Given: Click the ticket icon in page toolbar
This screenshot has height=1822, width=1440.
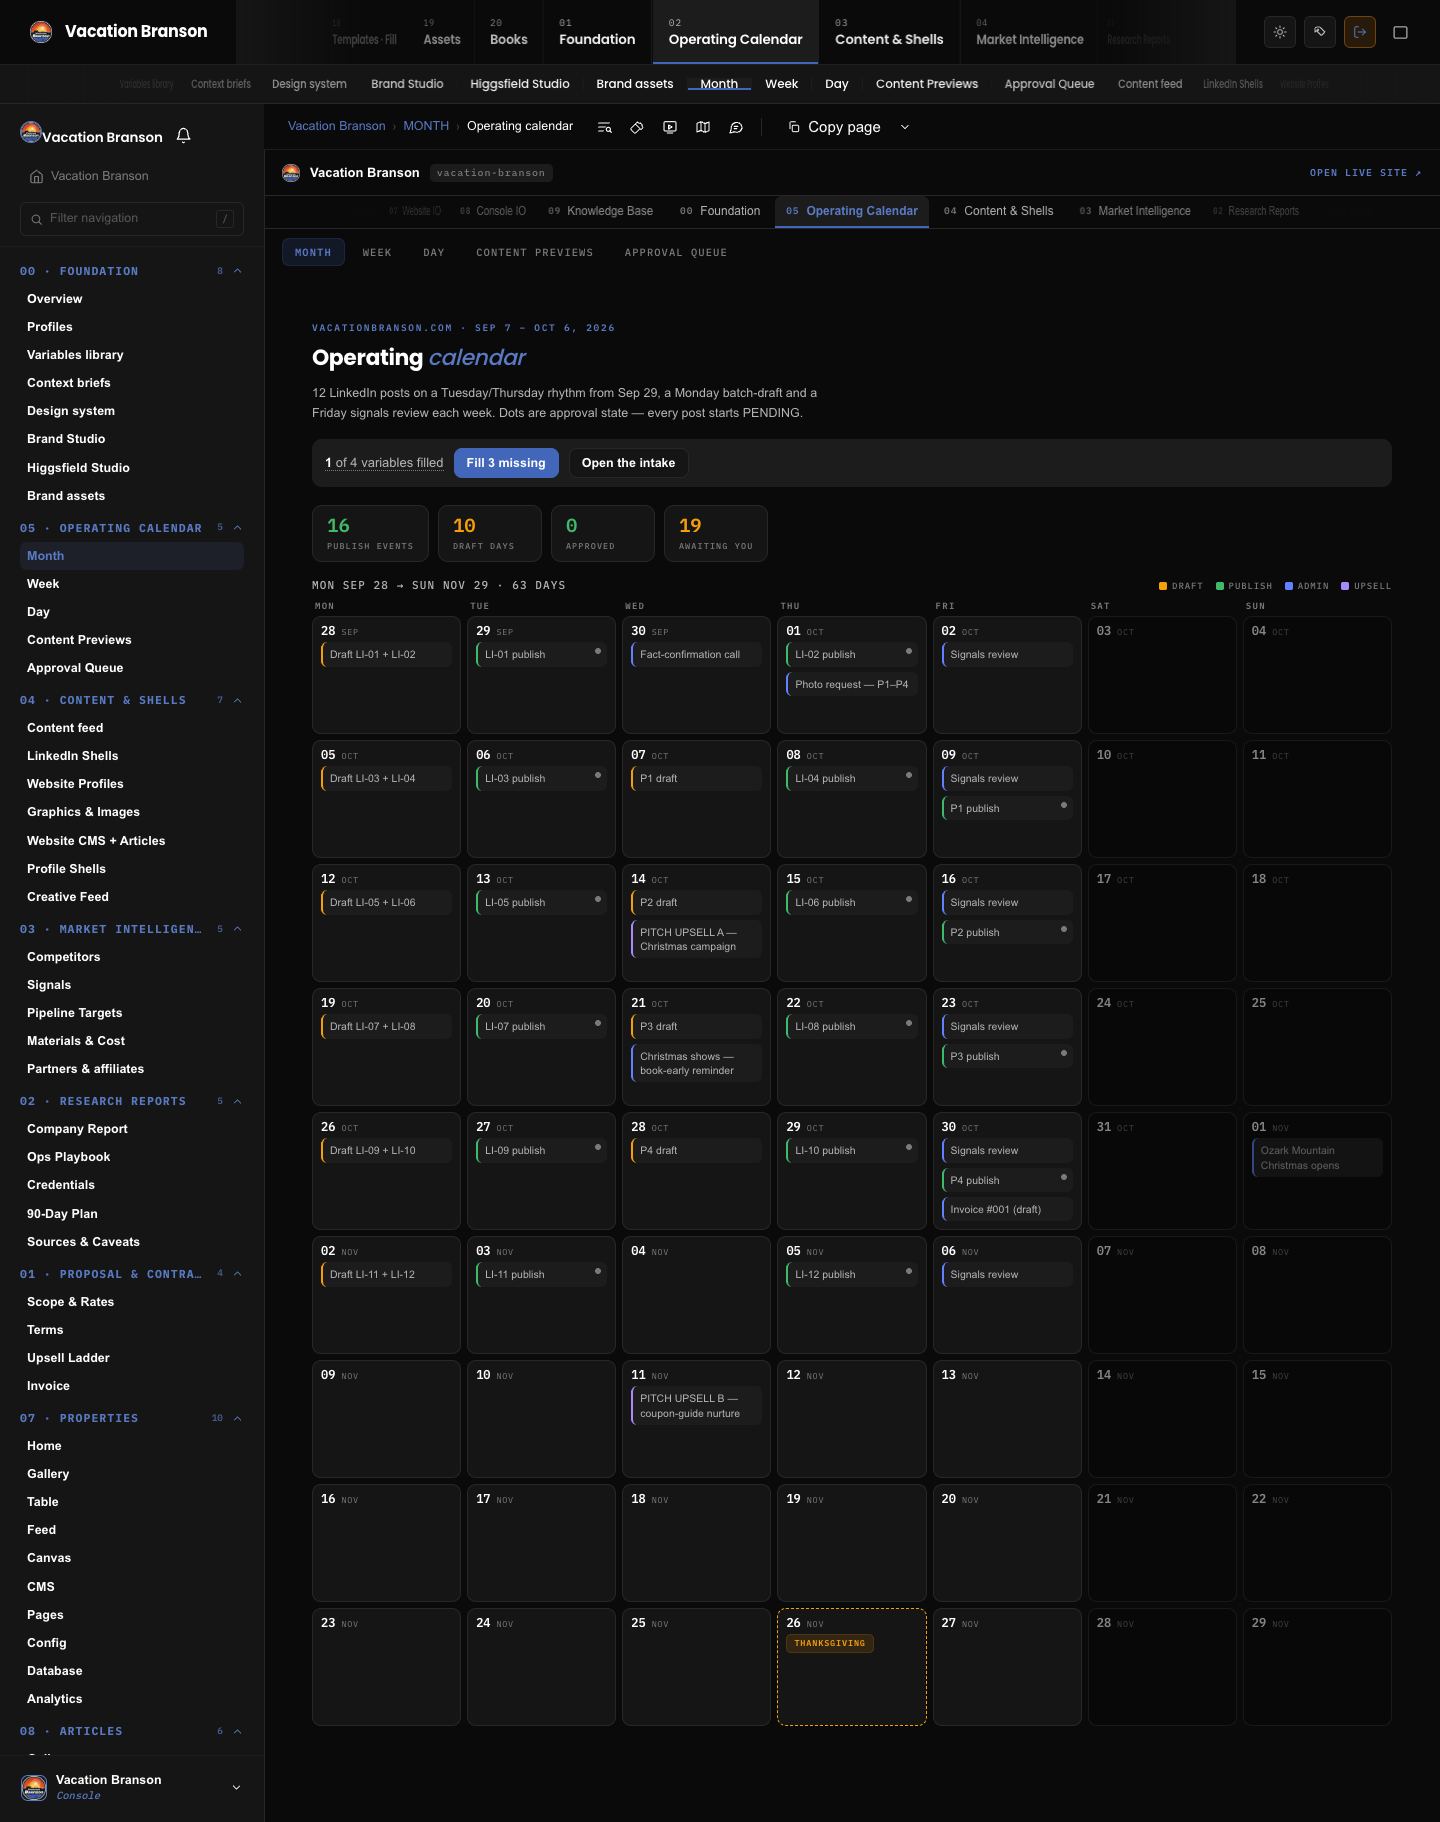Looking at the screenshot, I should point(637,127).
